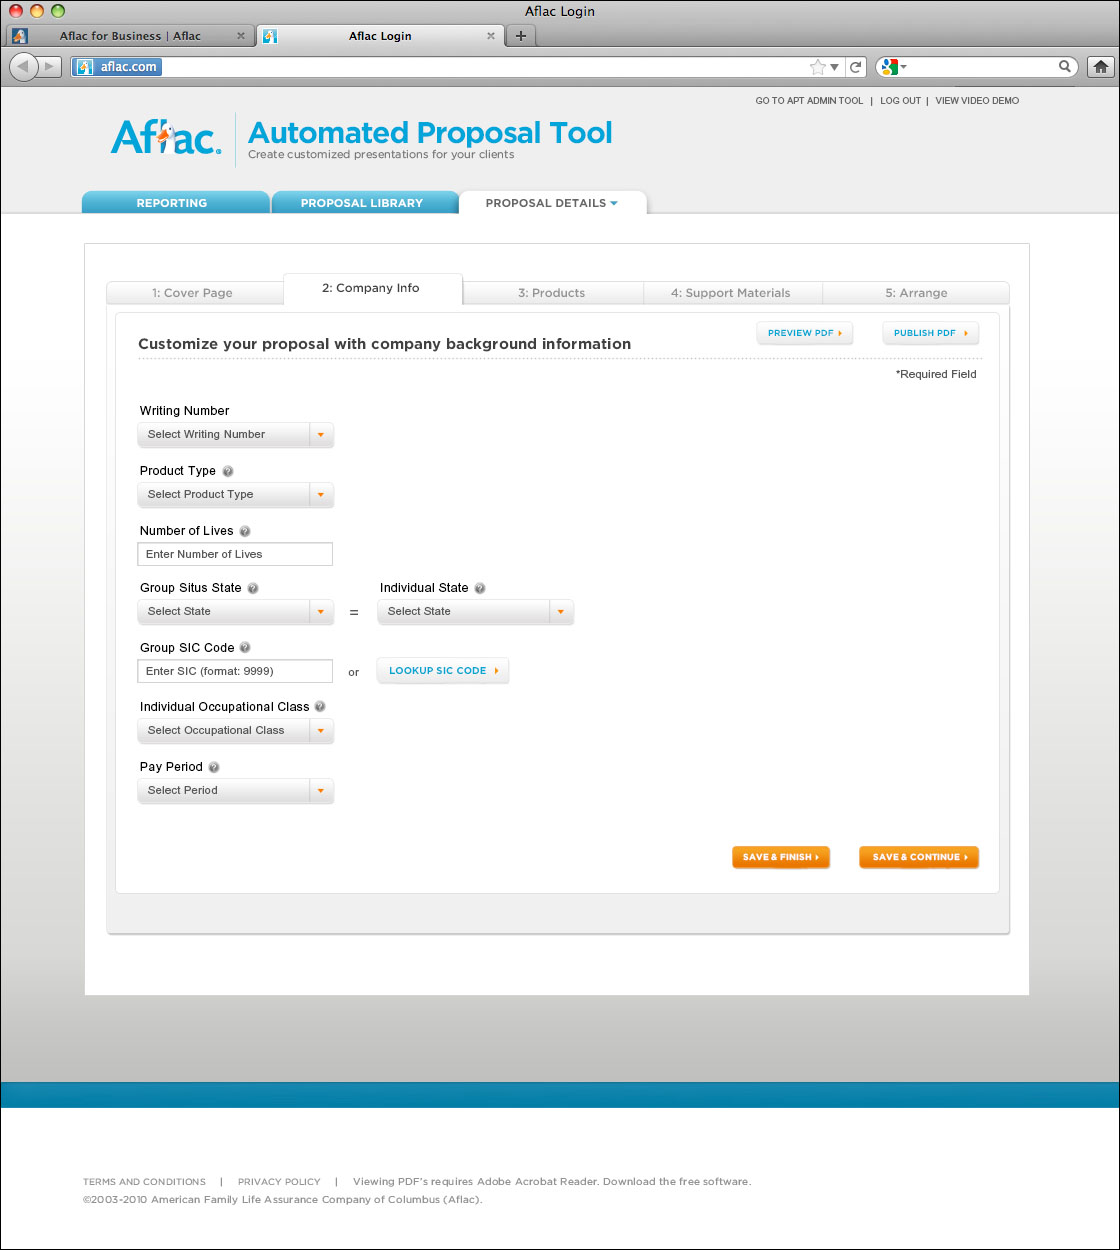Select step 2: Company Info tab
Viewport: 1120px width, 1250px height.
(x=372, y=288)
